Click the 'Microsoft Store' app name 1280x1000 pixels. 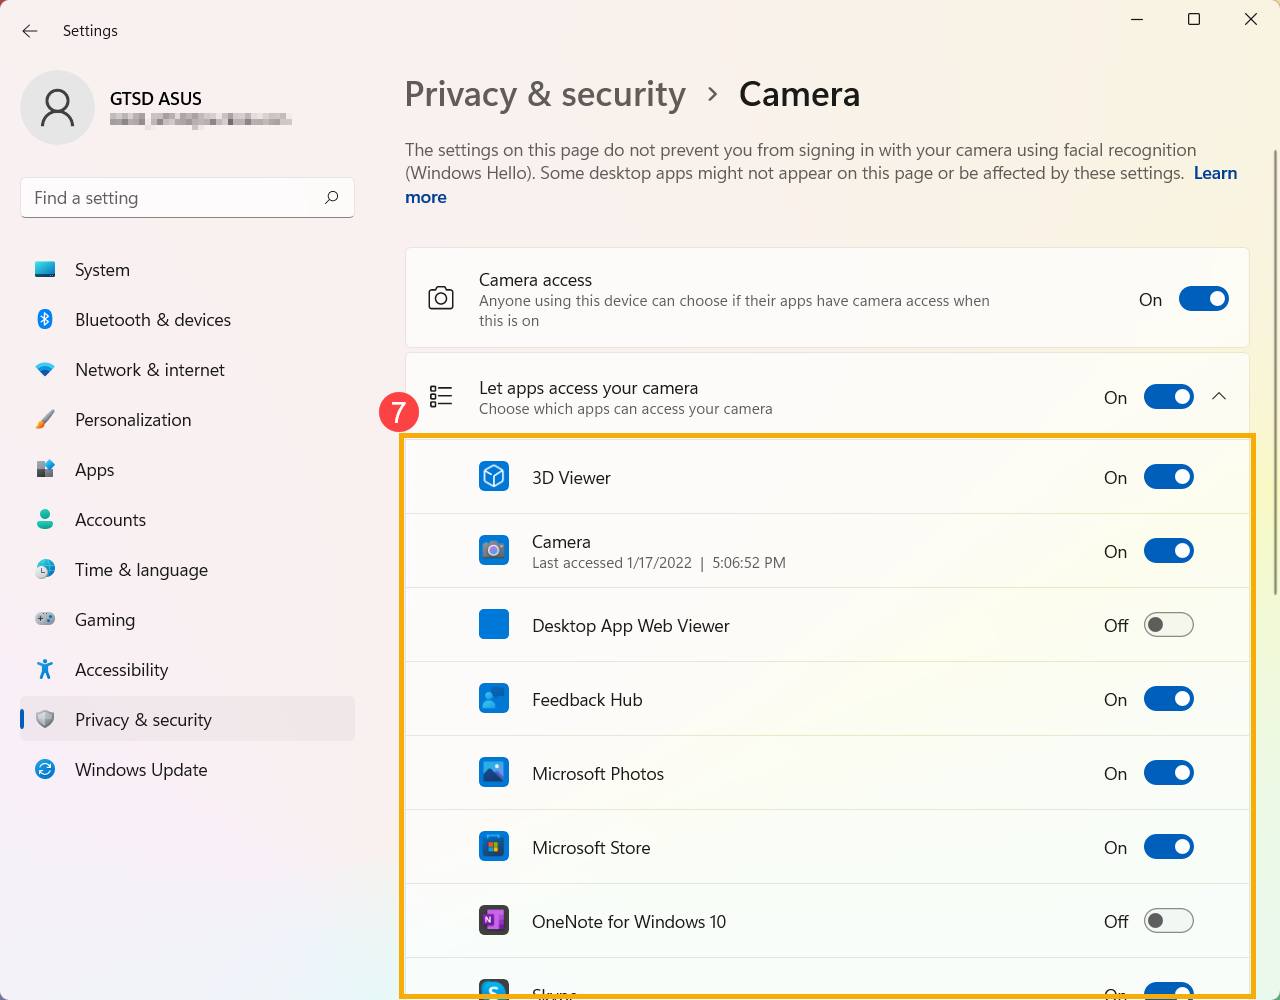(x=591, y=847)
